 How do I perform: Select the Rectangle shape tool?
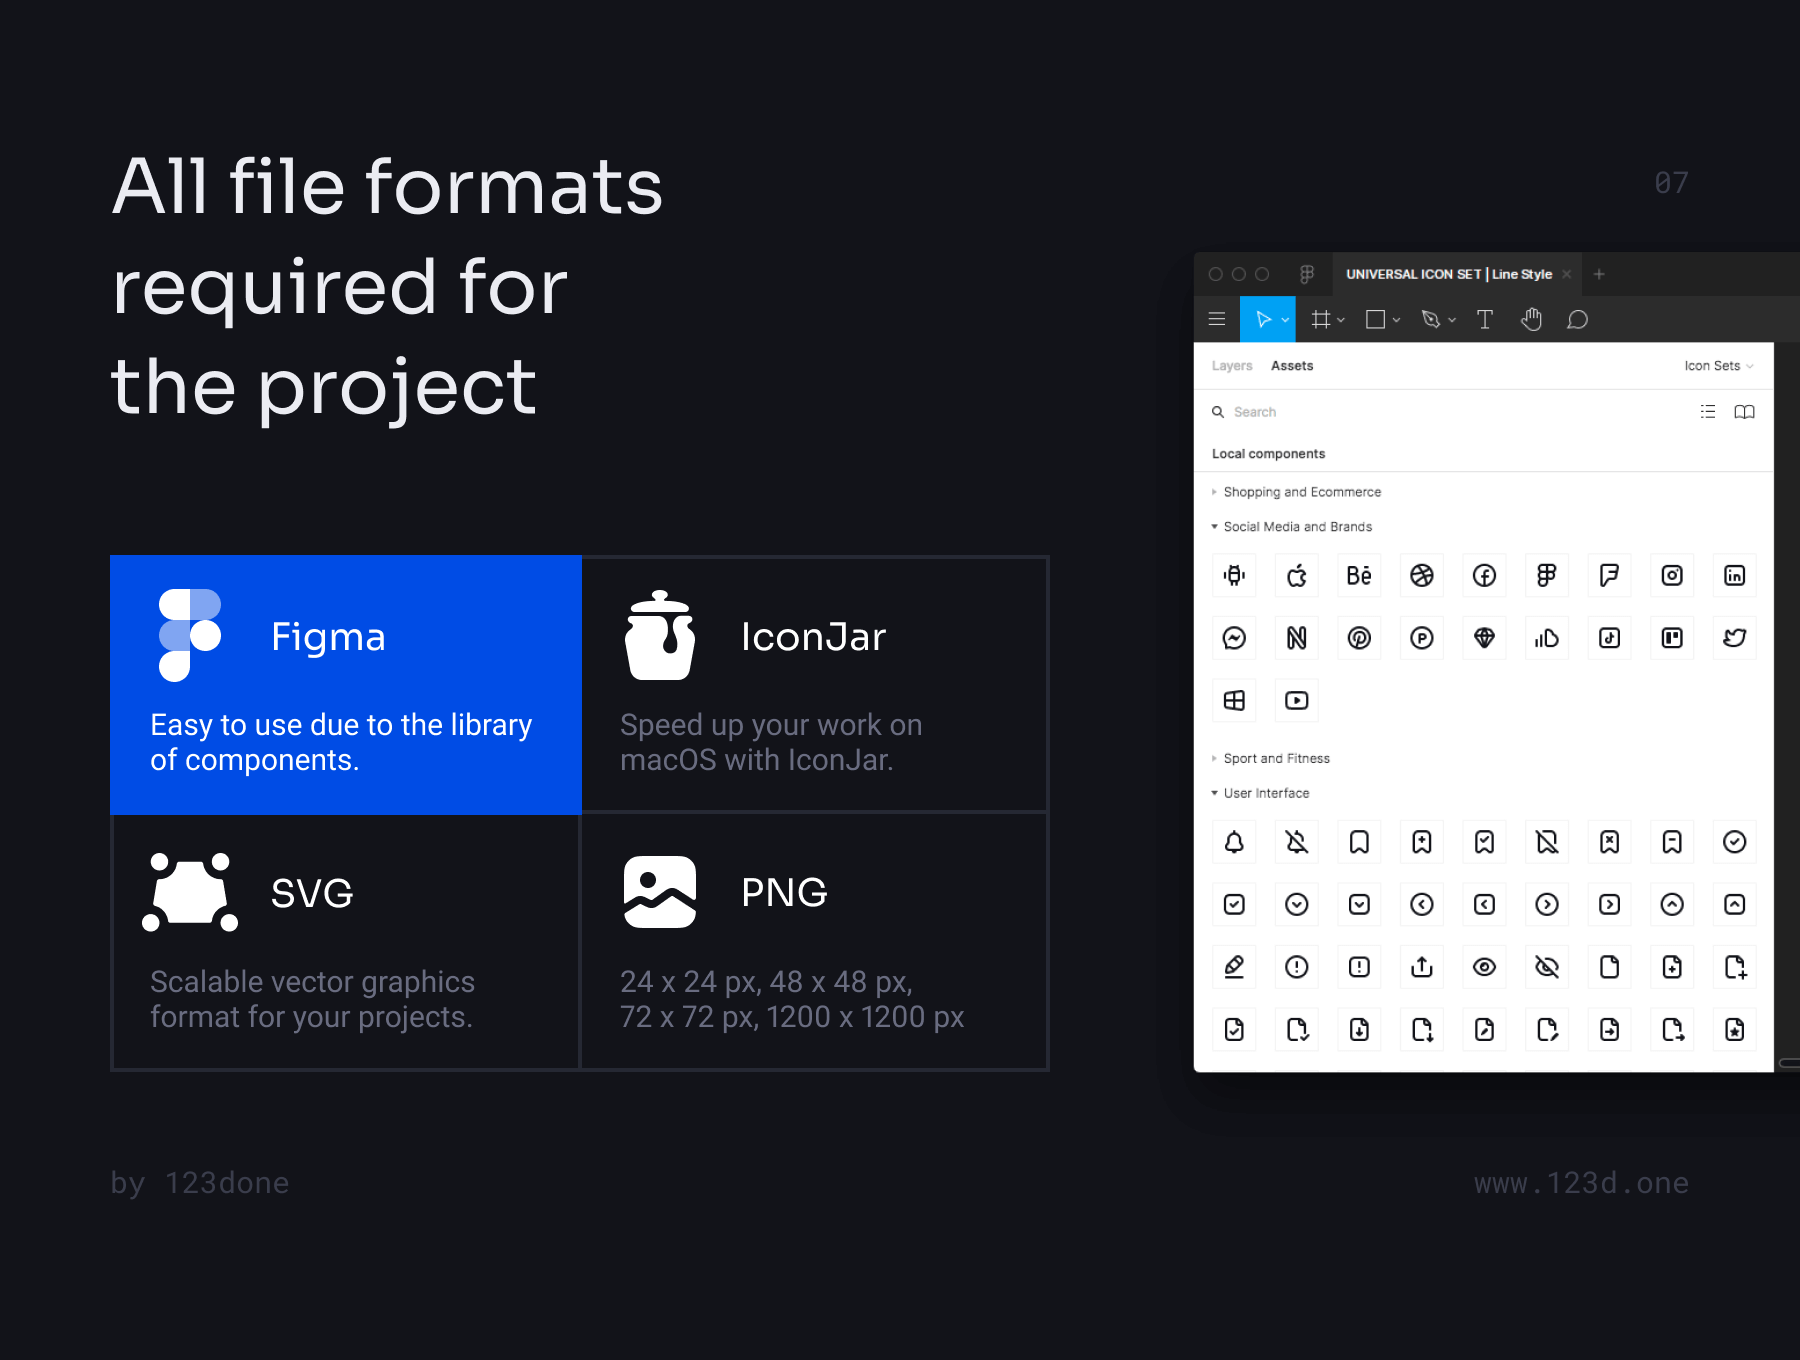[x=1376, y=319]
